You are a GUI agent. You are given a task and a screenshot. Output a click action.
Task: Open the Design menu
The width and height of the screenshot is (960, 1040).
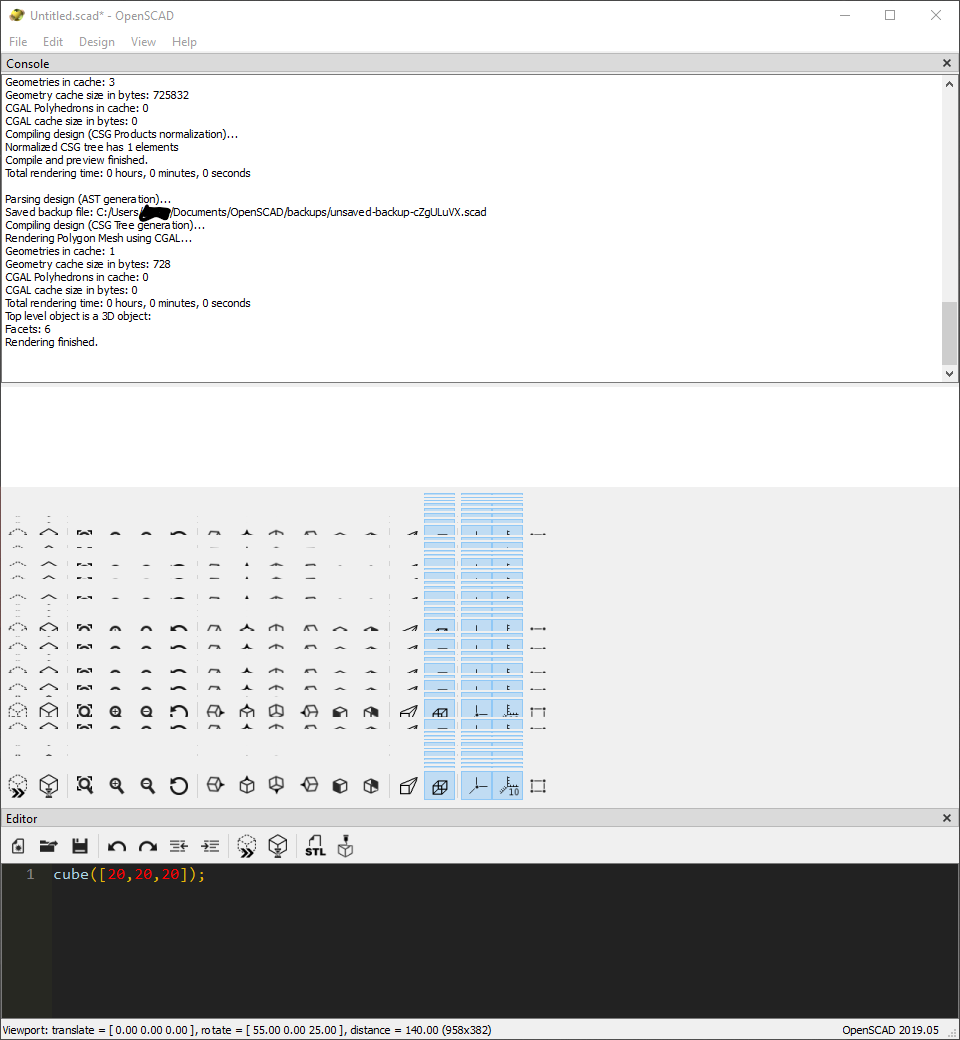96,41
